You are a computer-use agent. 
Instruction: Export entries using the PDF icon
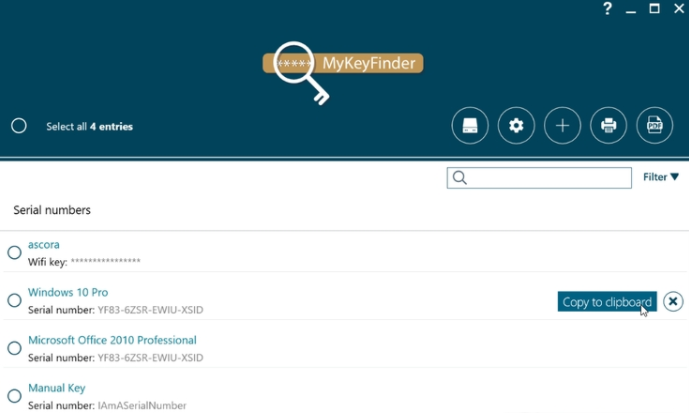pos(655,125)
